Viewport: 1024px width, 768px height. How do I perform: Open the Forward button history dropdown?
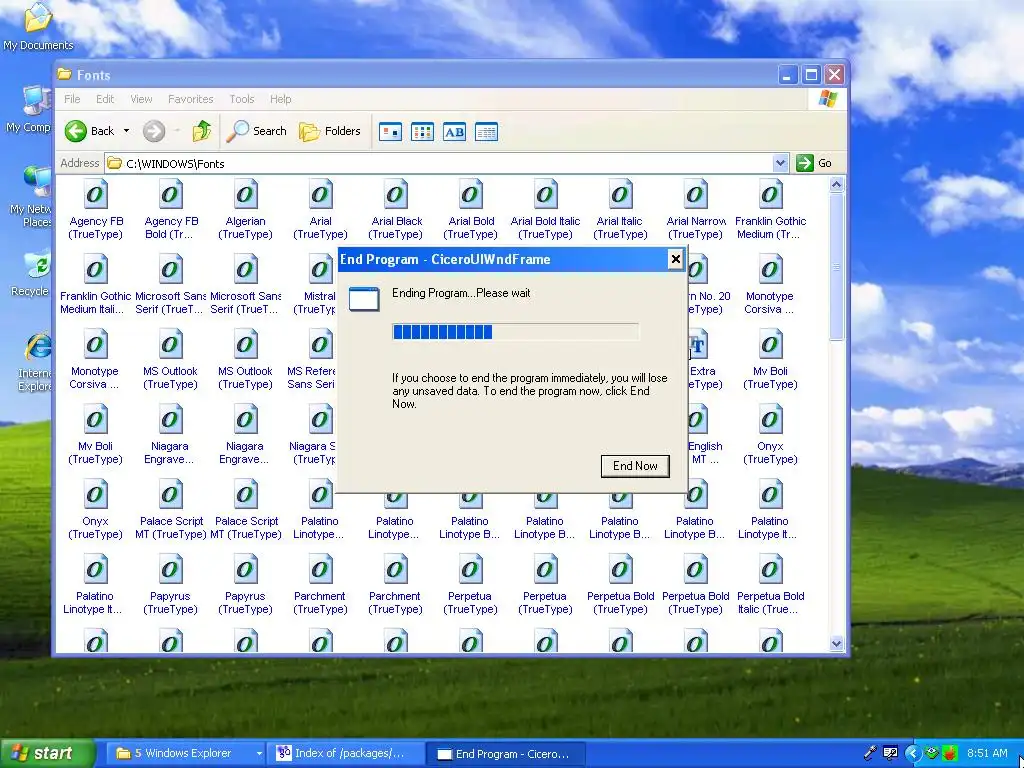(177, 131)
